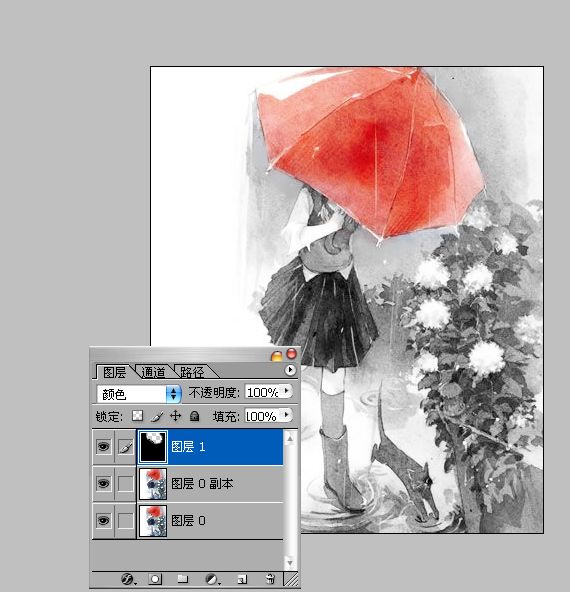Toggle lock position move icon

tap(176, 416)
